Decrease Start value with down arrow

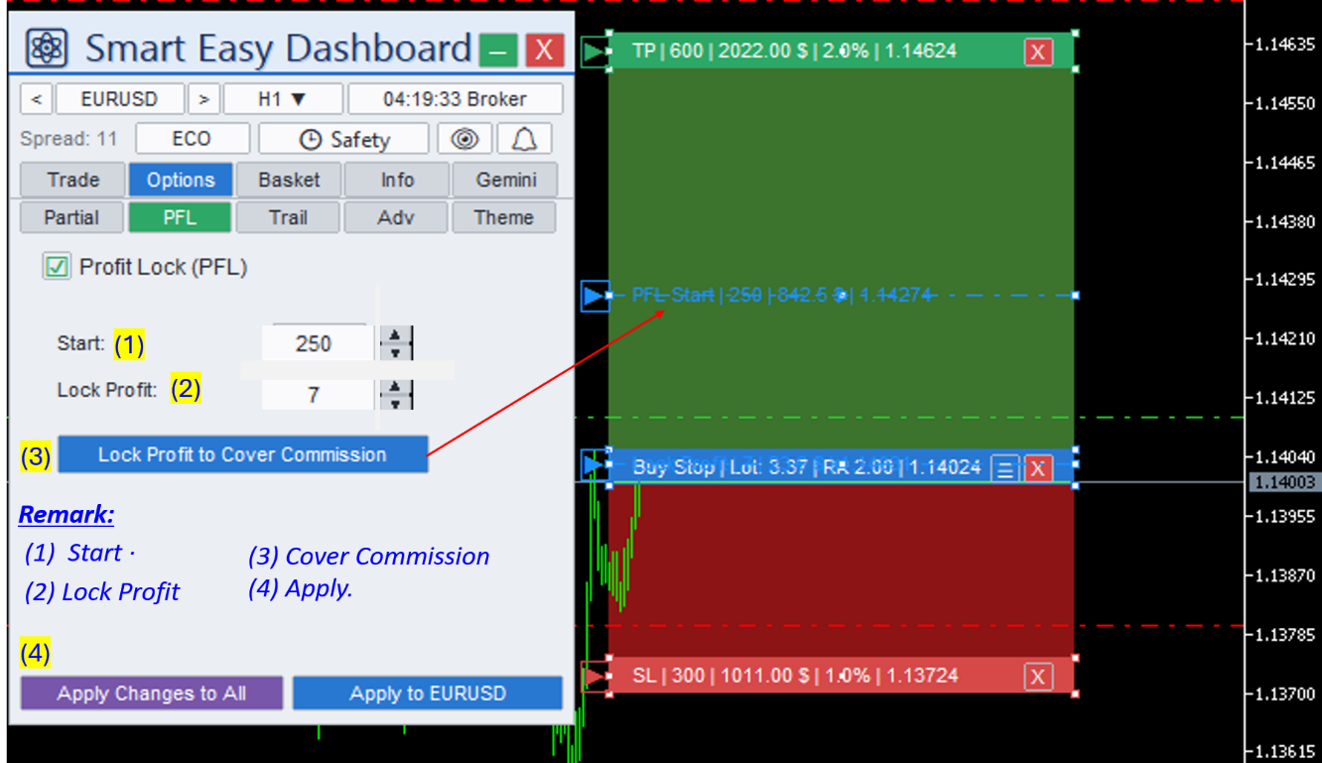396,352
